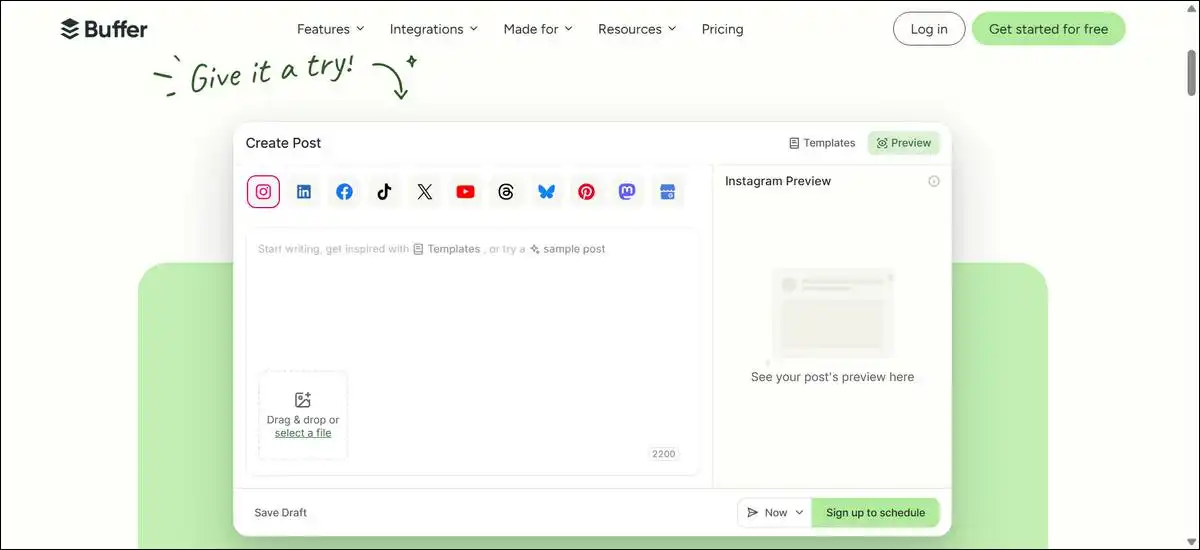Go to the Pricing page
Viewport: 1200px width, 550px height.
[x=722, y=29]
